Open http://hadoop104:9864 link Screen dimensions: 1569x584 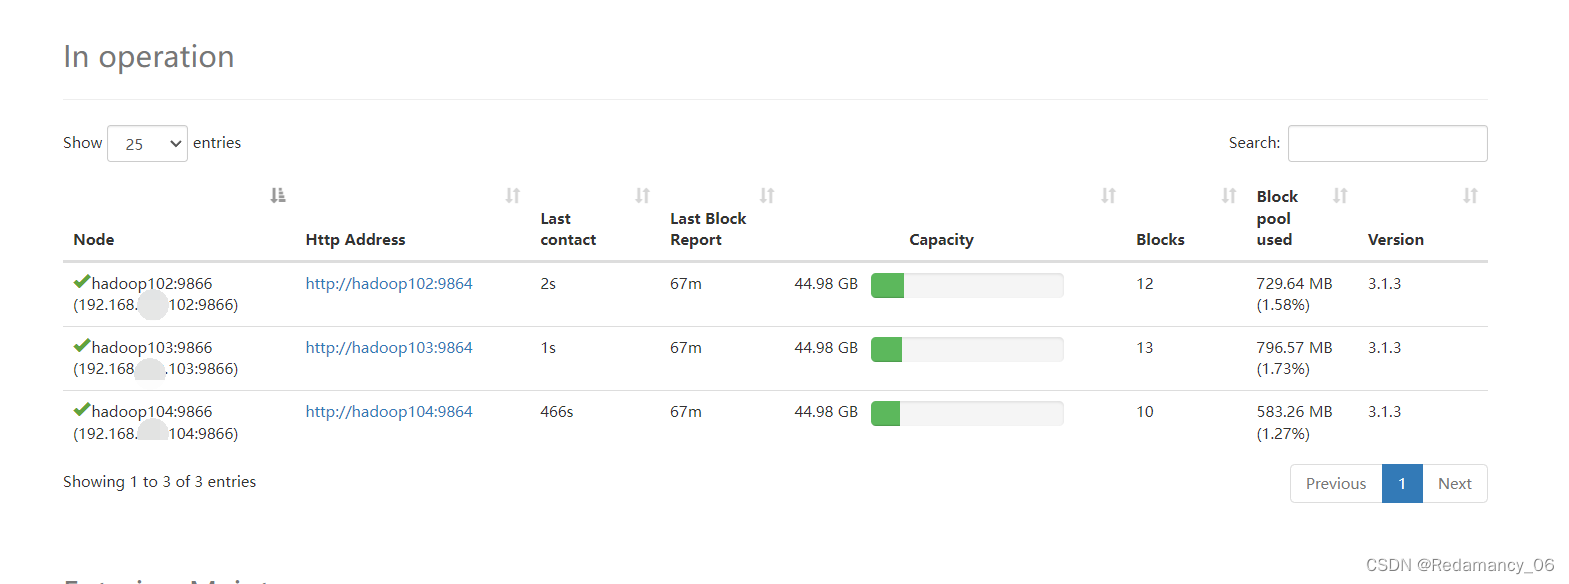point(389,412)
